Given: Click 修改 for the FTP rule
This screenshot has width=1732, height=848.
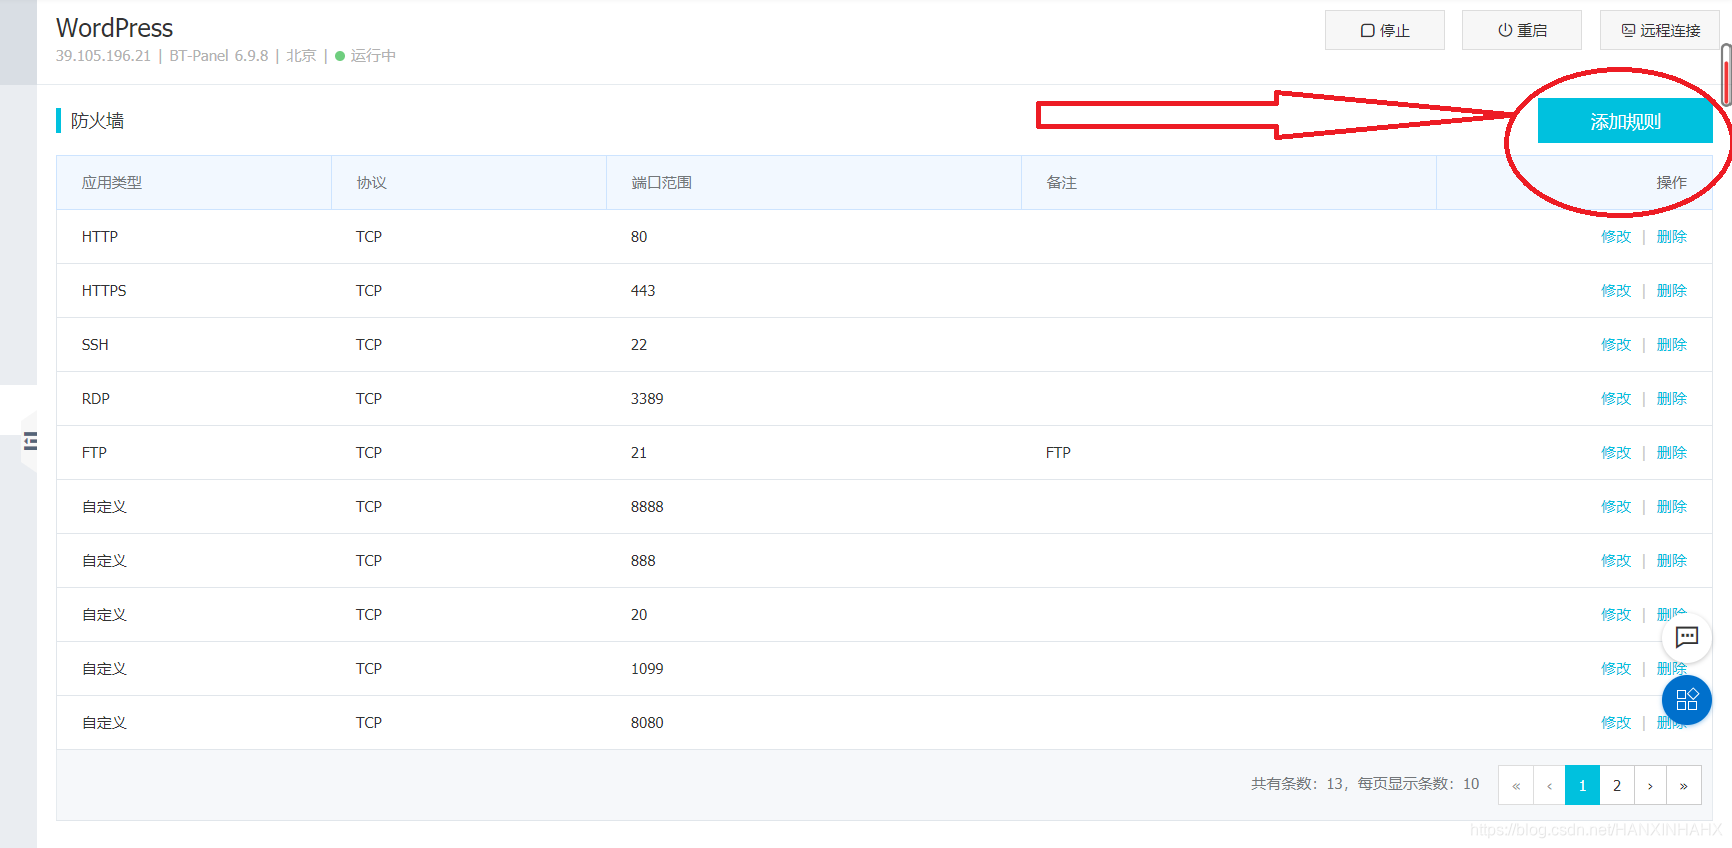Looking at the screenshot, I should (1616, 453).
